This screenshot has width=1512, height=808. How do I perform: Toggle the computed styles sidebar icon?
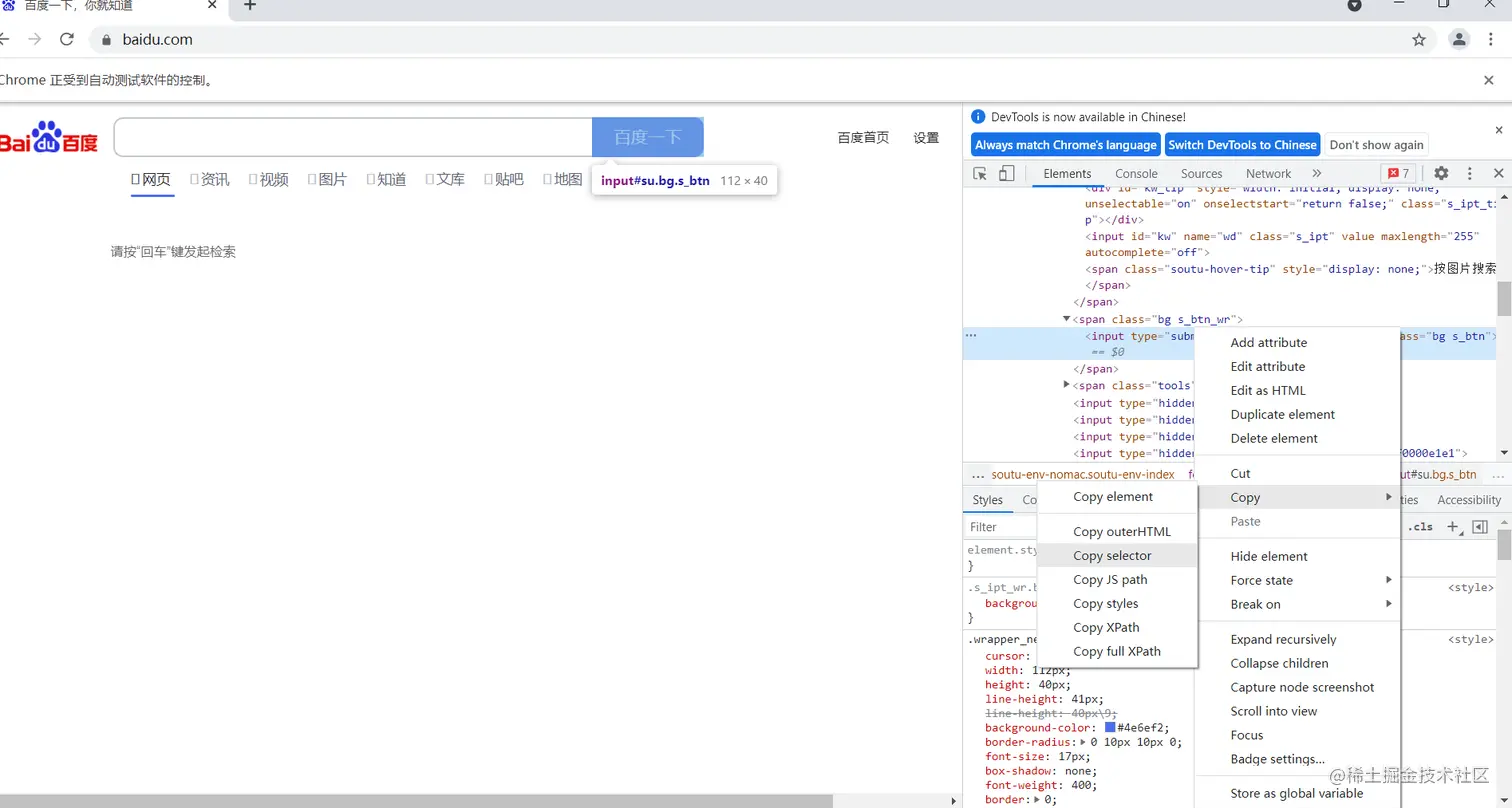(x=1480, y=527)
